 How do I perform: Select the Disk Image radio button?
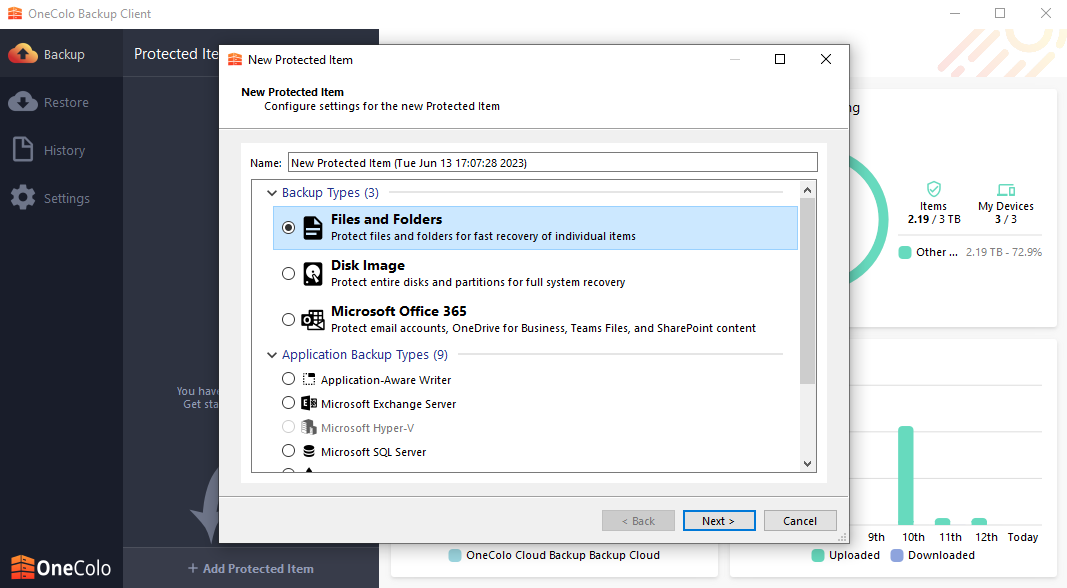289,274
